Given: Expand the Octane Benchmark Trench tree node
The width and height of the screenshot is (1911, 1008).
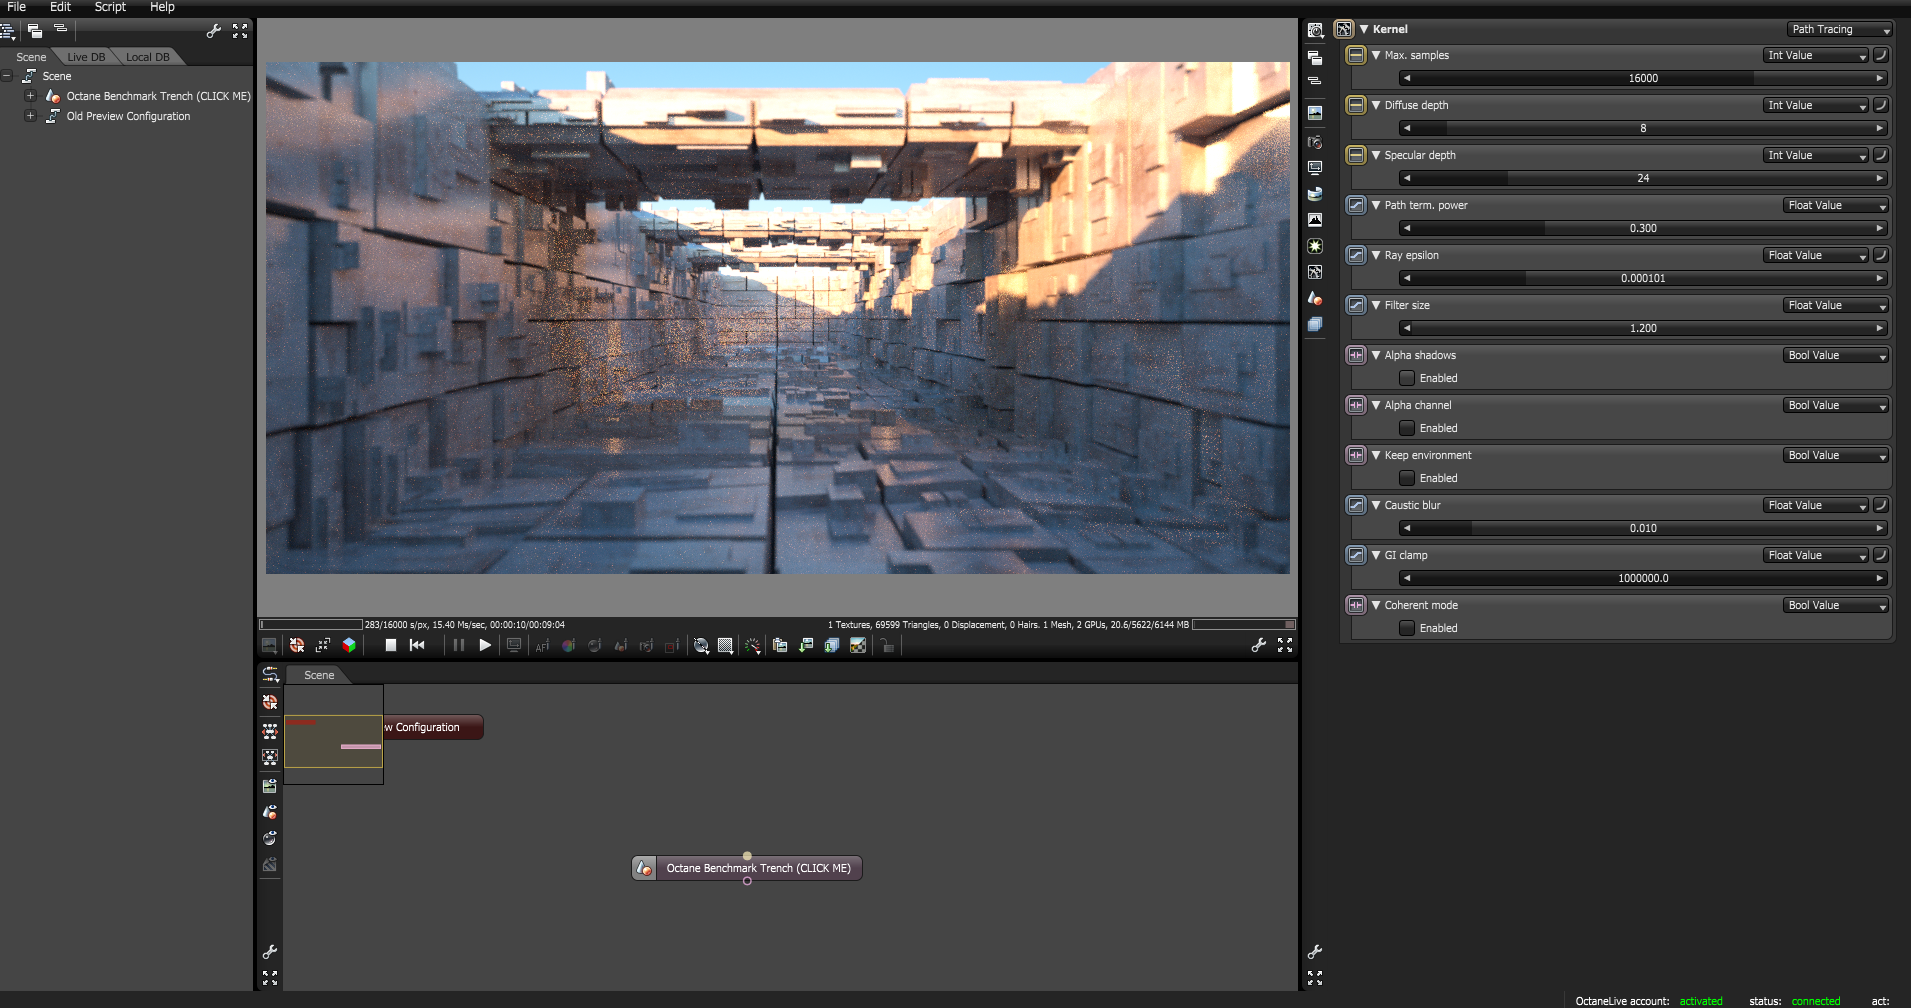Looking at the screenshot, I should click(x=30, y=96).
